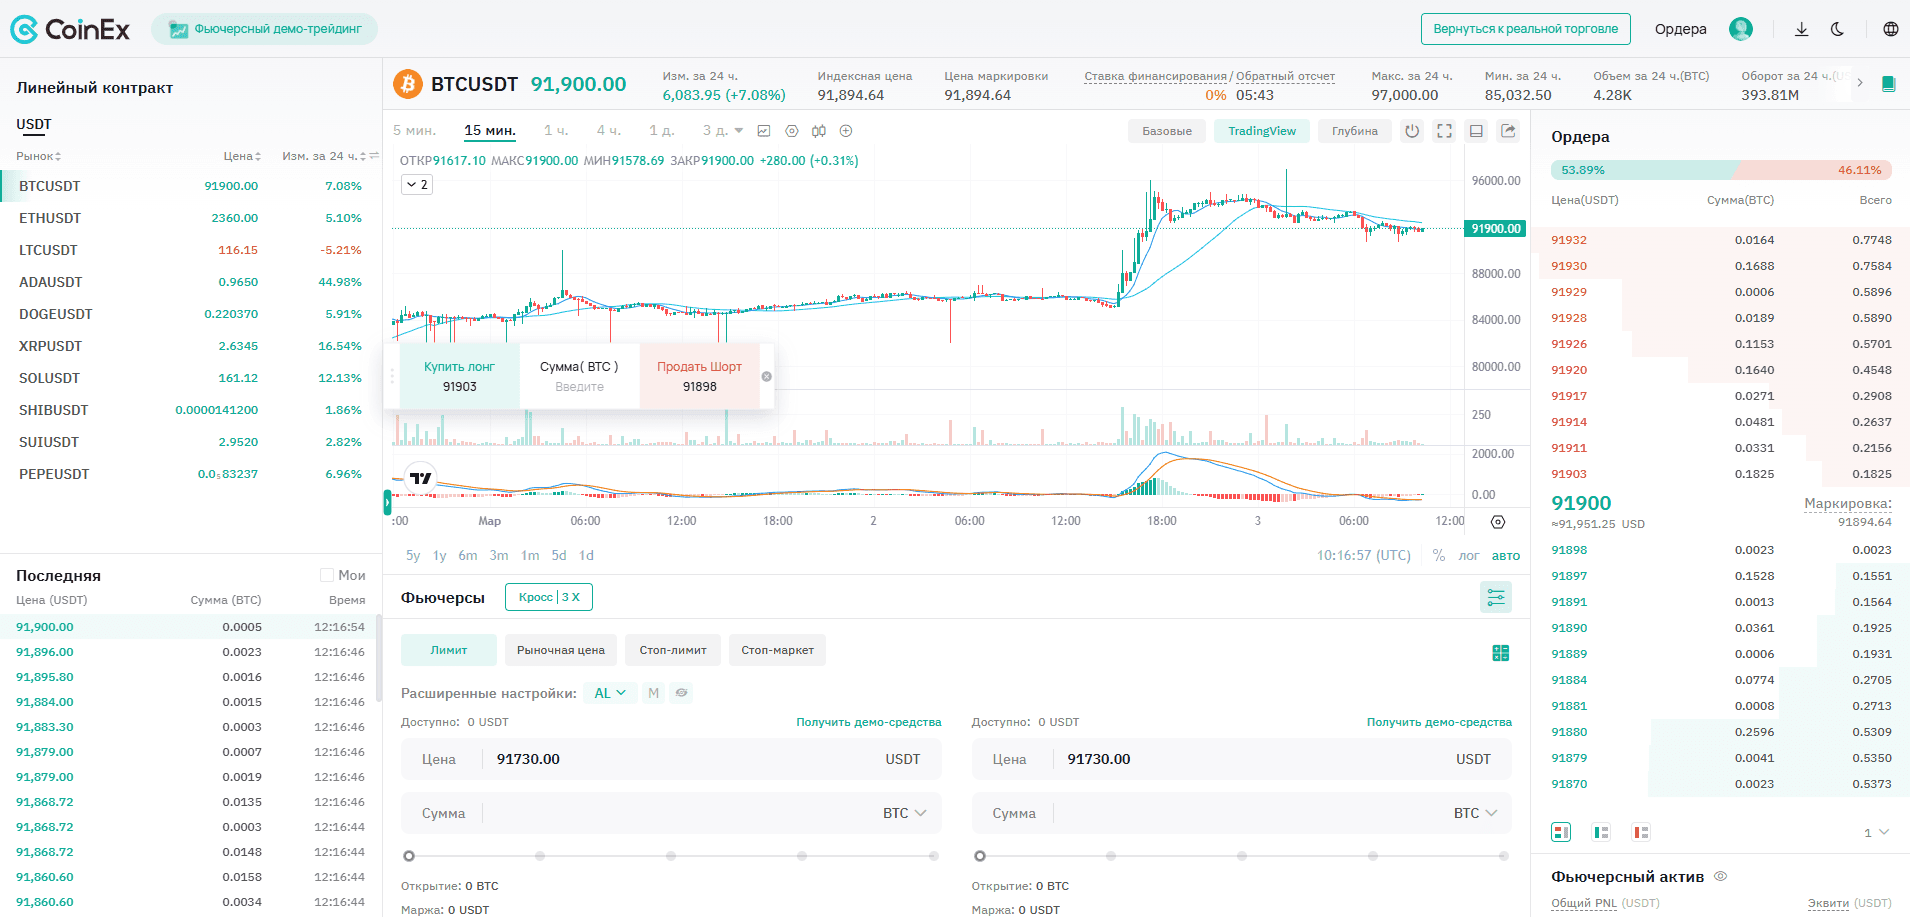Viewport: 1910px width, 917px height.
Task: Click the add plus icon in chart toolbar
Action: tap(846, 131)
